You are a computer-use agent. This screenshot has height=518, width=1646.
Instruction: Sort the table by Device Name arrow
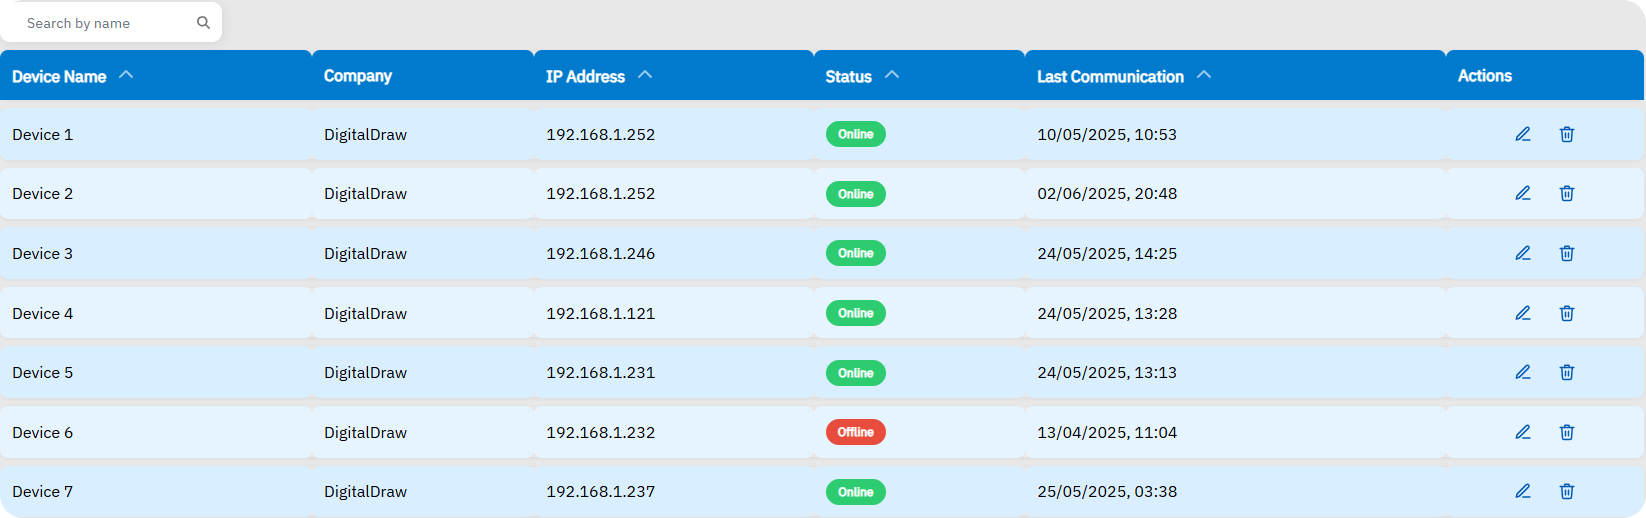click(x=126, y=75)
